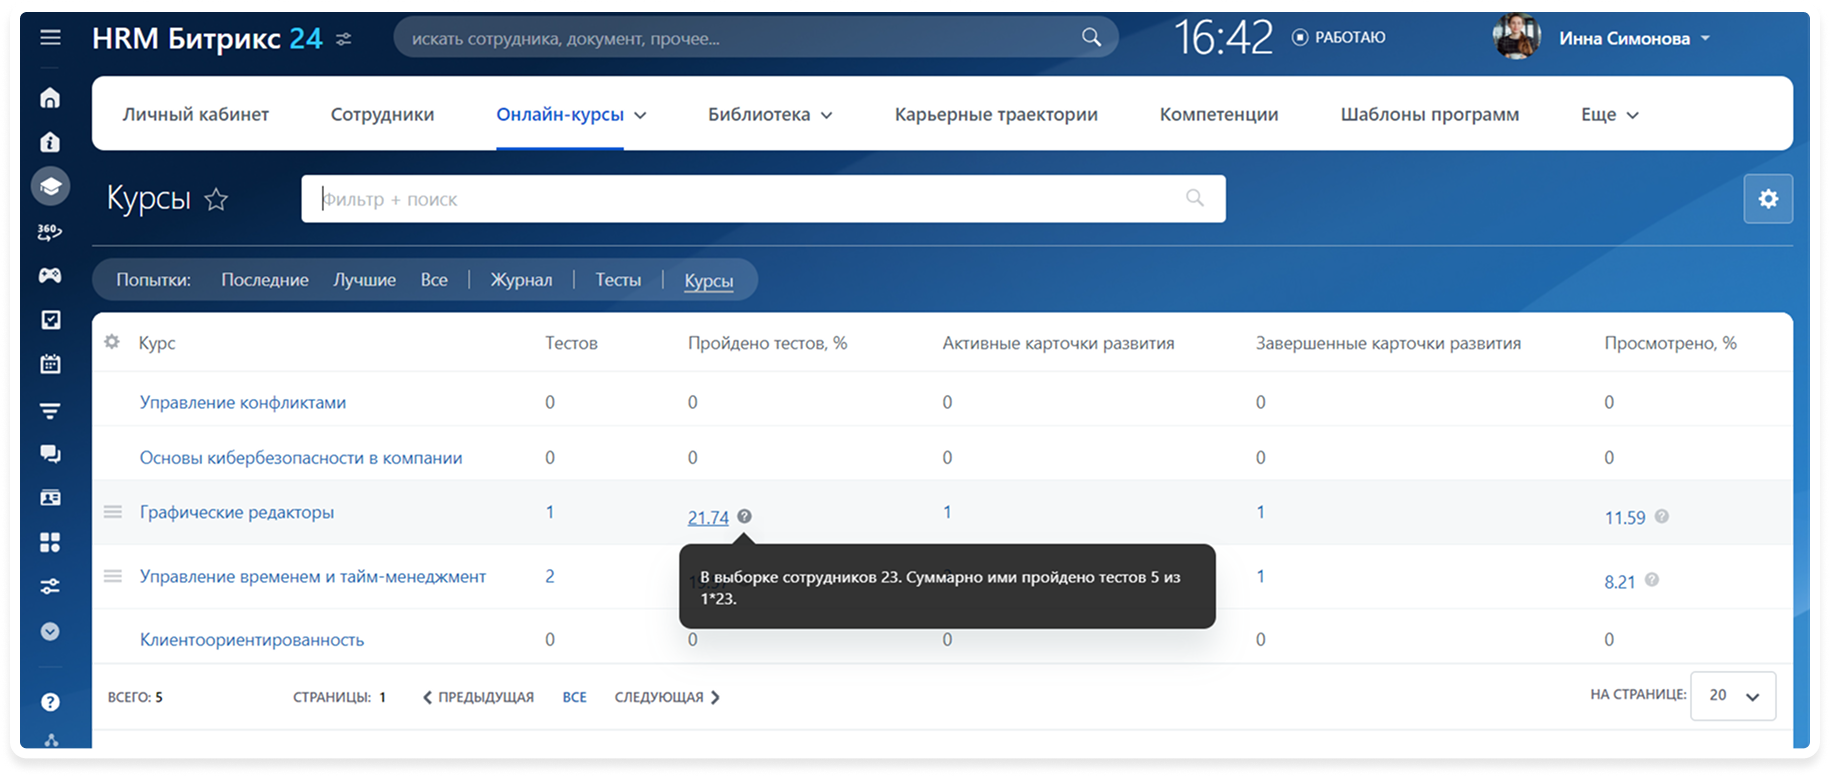Click the home icon in left sidebar
Screen dimensions: 1830x777
(50, 98)
